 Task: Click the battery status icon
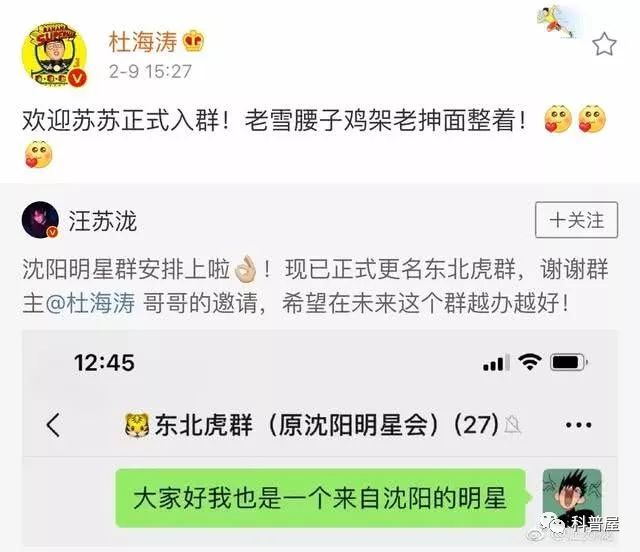569,362
